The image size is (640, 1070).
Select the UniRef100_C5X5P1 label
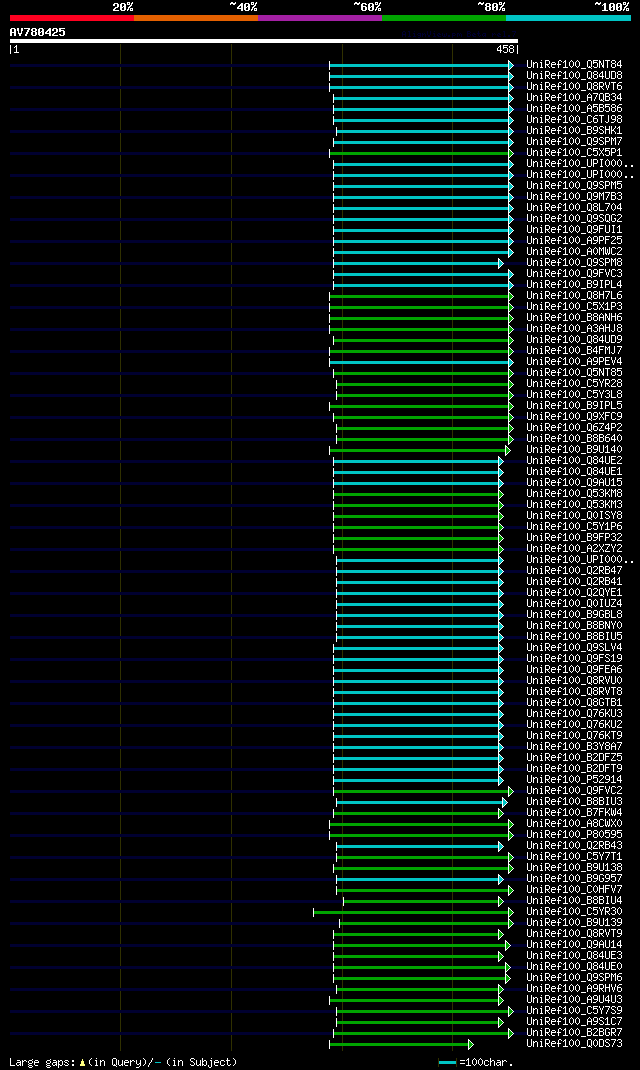[574, 153]
